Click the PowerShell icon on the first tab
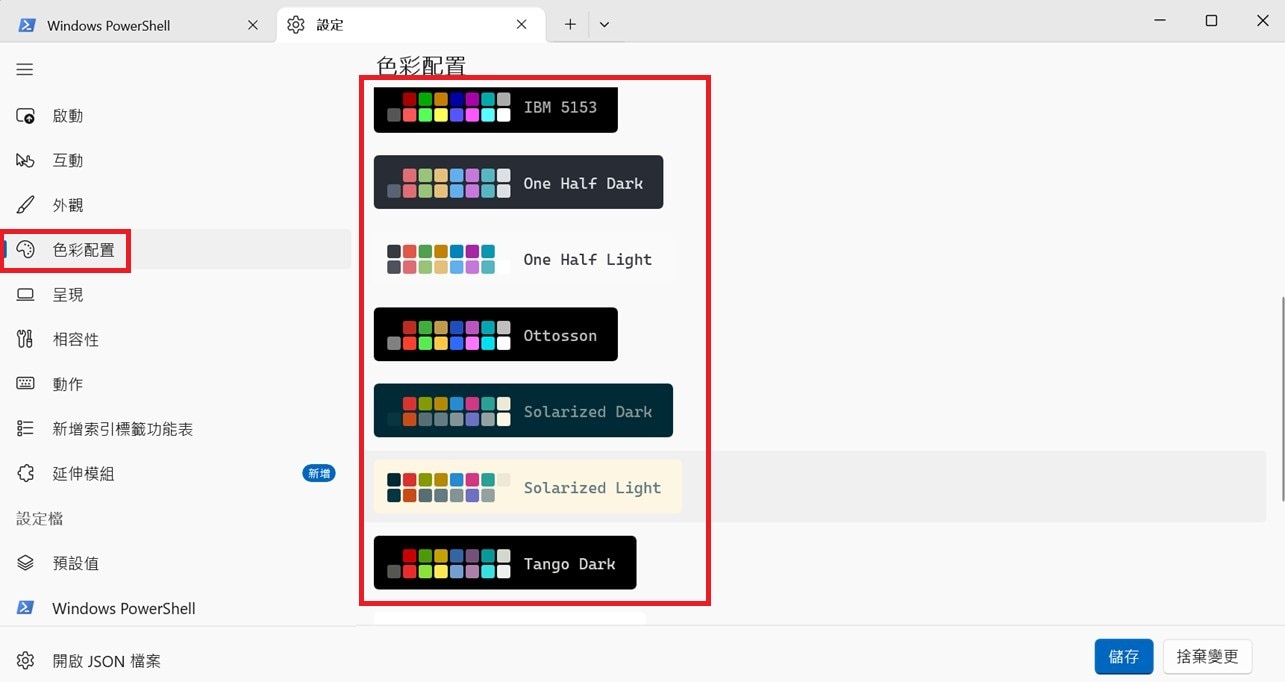Viewport: 1285px width, 682px height. pyautogui.click(x=28, y=25)
